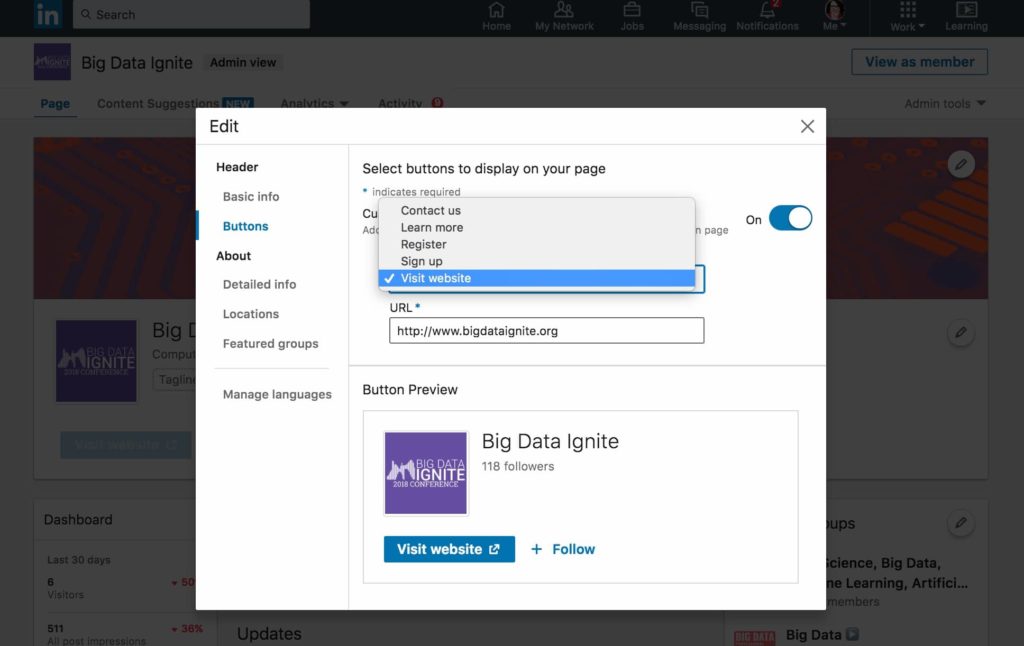Select Basic info in Edit sidebar
The width and height of the screenshot is (1024, 646).
[251, 197]
